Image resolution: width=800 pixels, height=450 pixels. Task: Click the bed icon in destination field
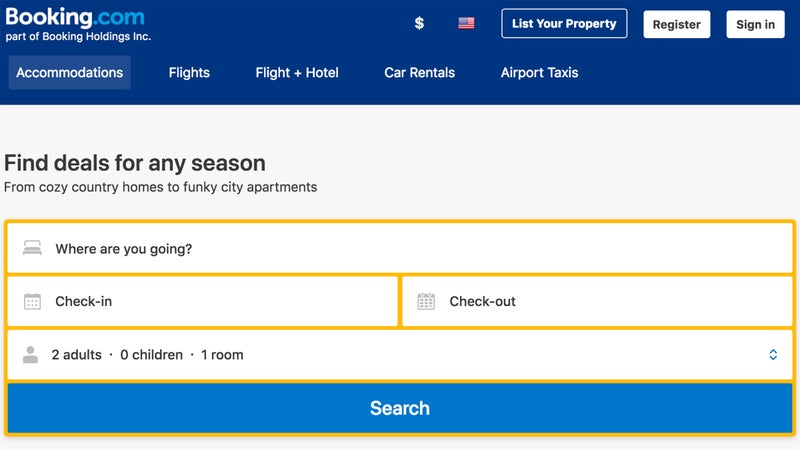point(32,248)
